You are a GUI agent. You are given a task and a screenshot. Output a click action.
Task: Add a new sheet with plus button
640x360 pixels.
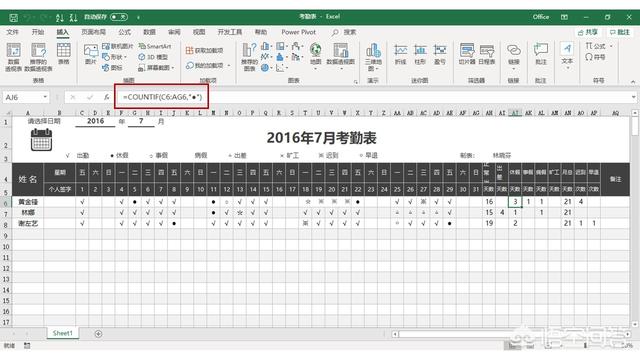pos(98,334)
